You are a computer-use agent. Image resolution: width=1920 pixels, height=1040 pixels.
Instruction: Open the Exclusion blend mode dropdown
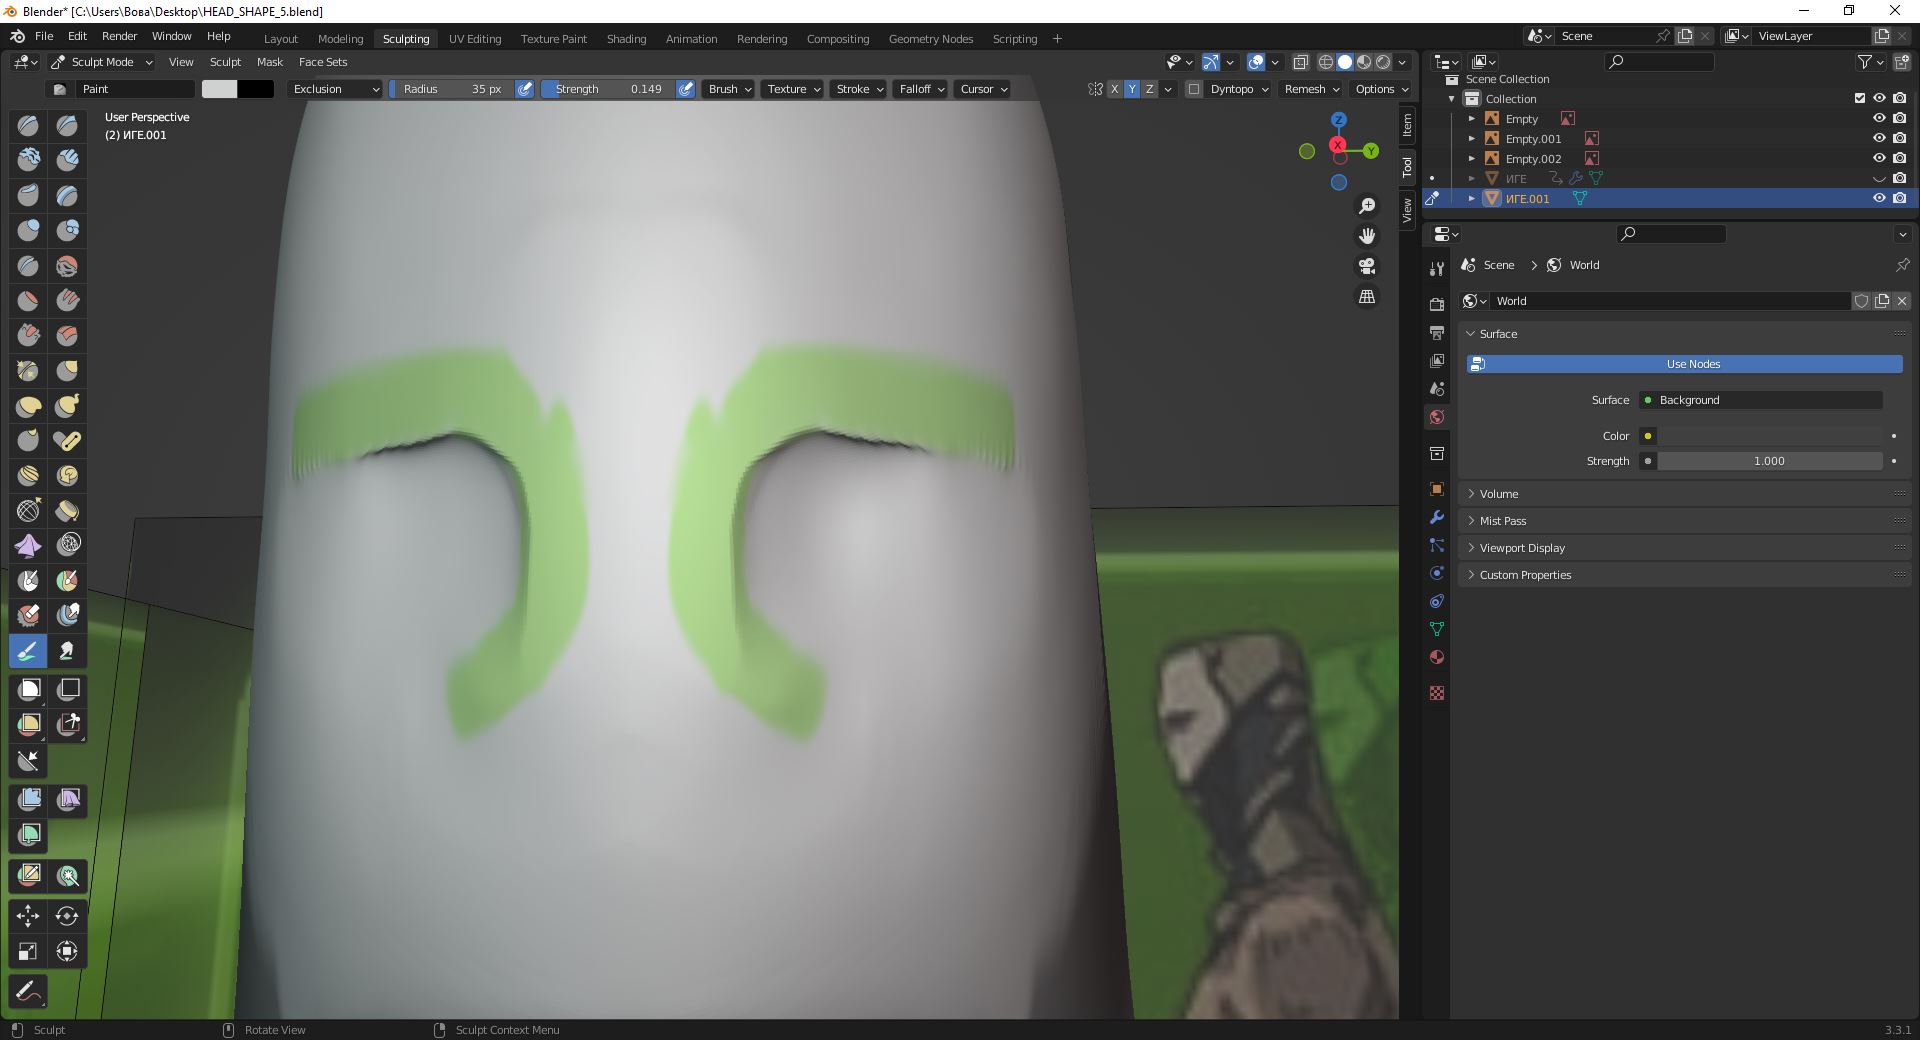coord(335,89)
